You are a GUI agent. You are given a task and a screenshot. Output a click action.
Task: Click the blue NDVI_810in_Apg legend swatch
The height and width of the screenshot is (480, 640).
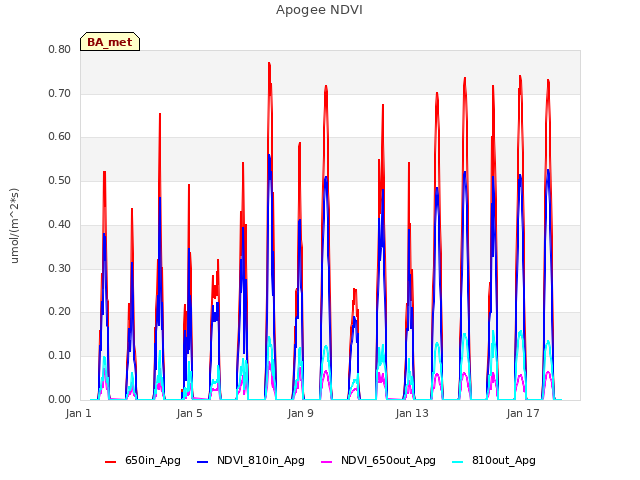click(x=202, y=461)
